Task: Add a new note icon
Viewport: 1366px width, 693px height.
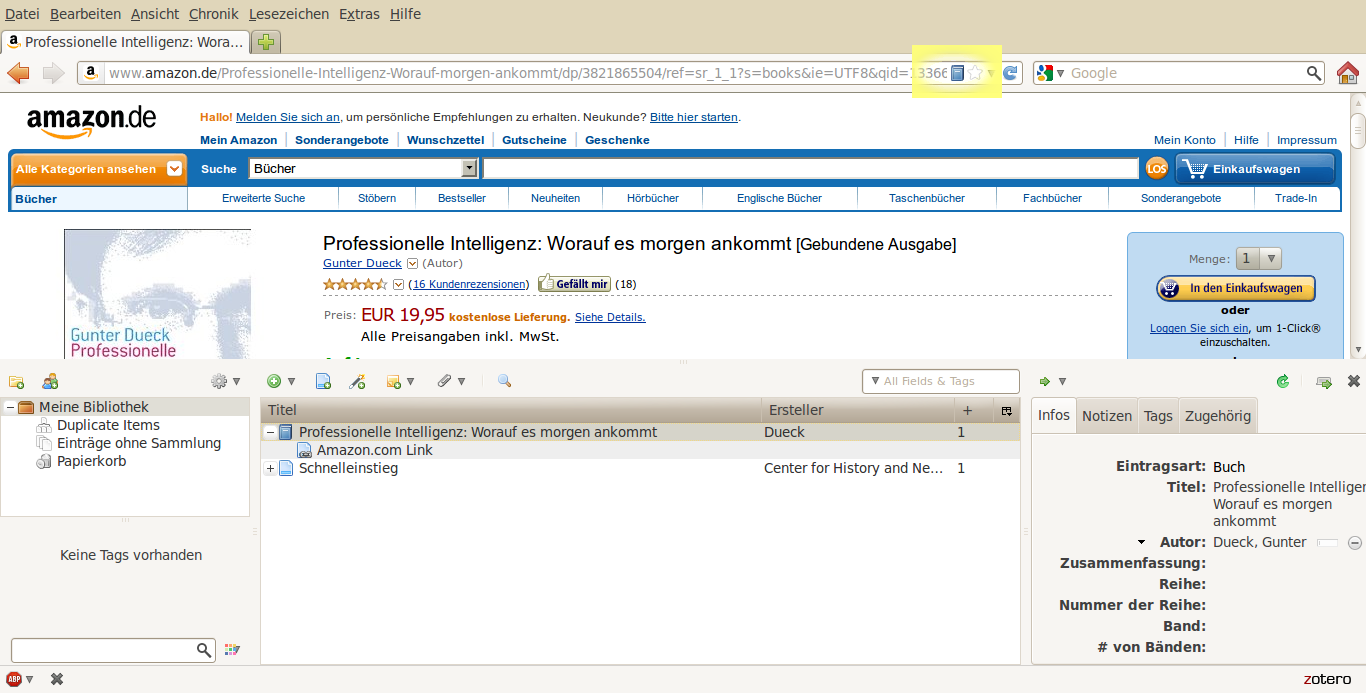Action: tap(400, 381)
